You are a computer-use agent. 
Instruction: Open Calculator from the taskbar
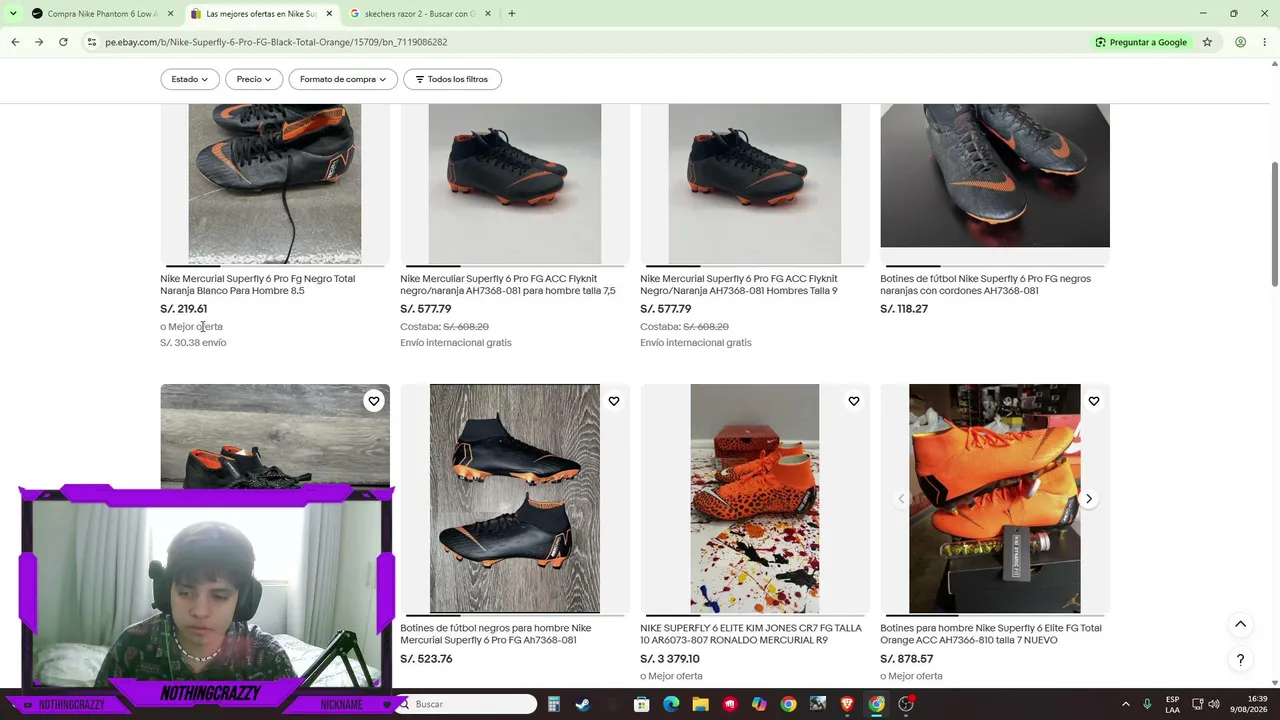[x=553, y=704]
